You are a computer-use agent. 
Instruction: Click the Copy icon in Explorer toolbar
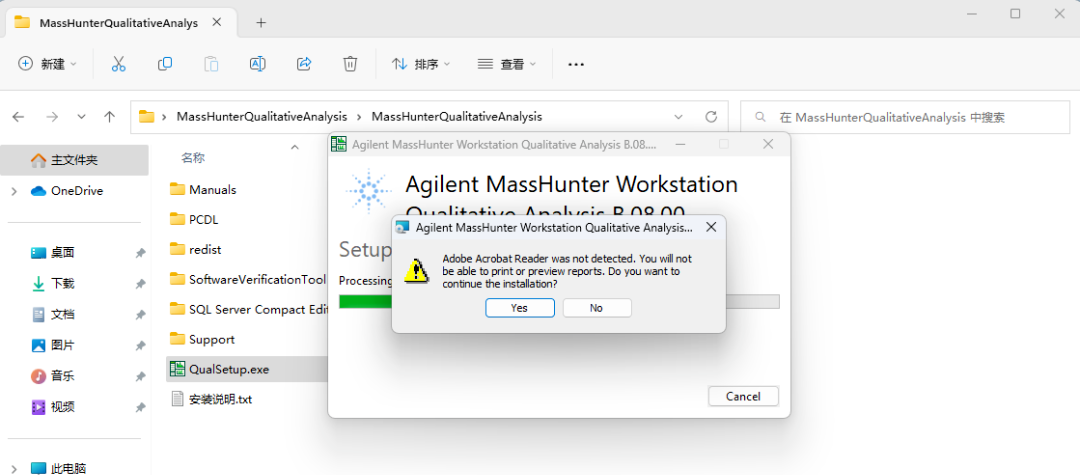click(165, 64)
